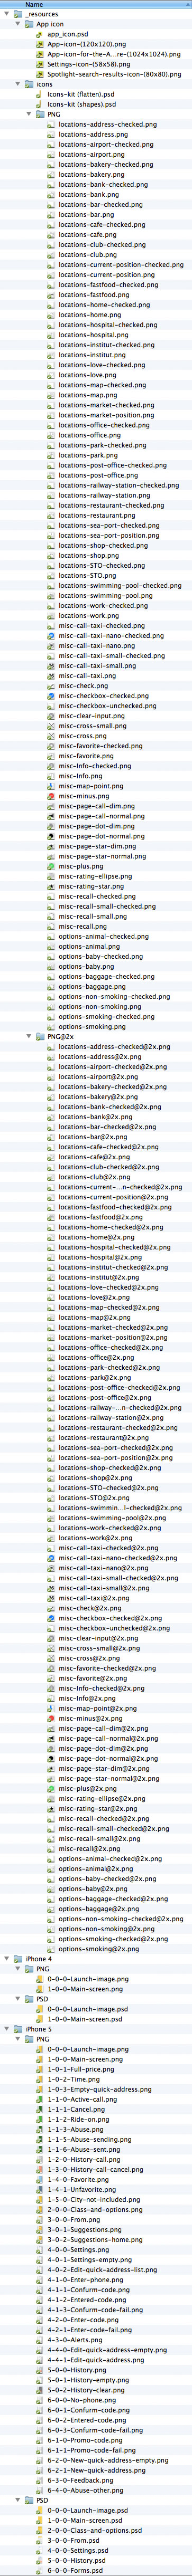This screenshot has width=192, height=2576.
Task: Click the locations-park.png file icon
Action: (x=51, y=455)
